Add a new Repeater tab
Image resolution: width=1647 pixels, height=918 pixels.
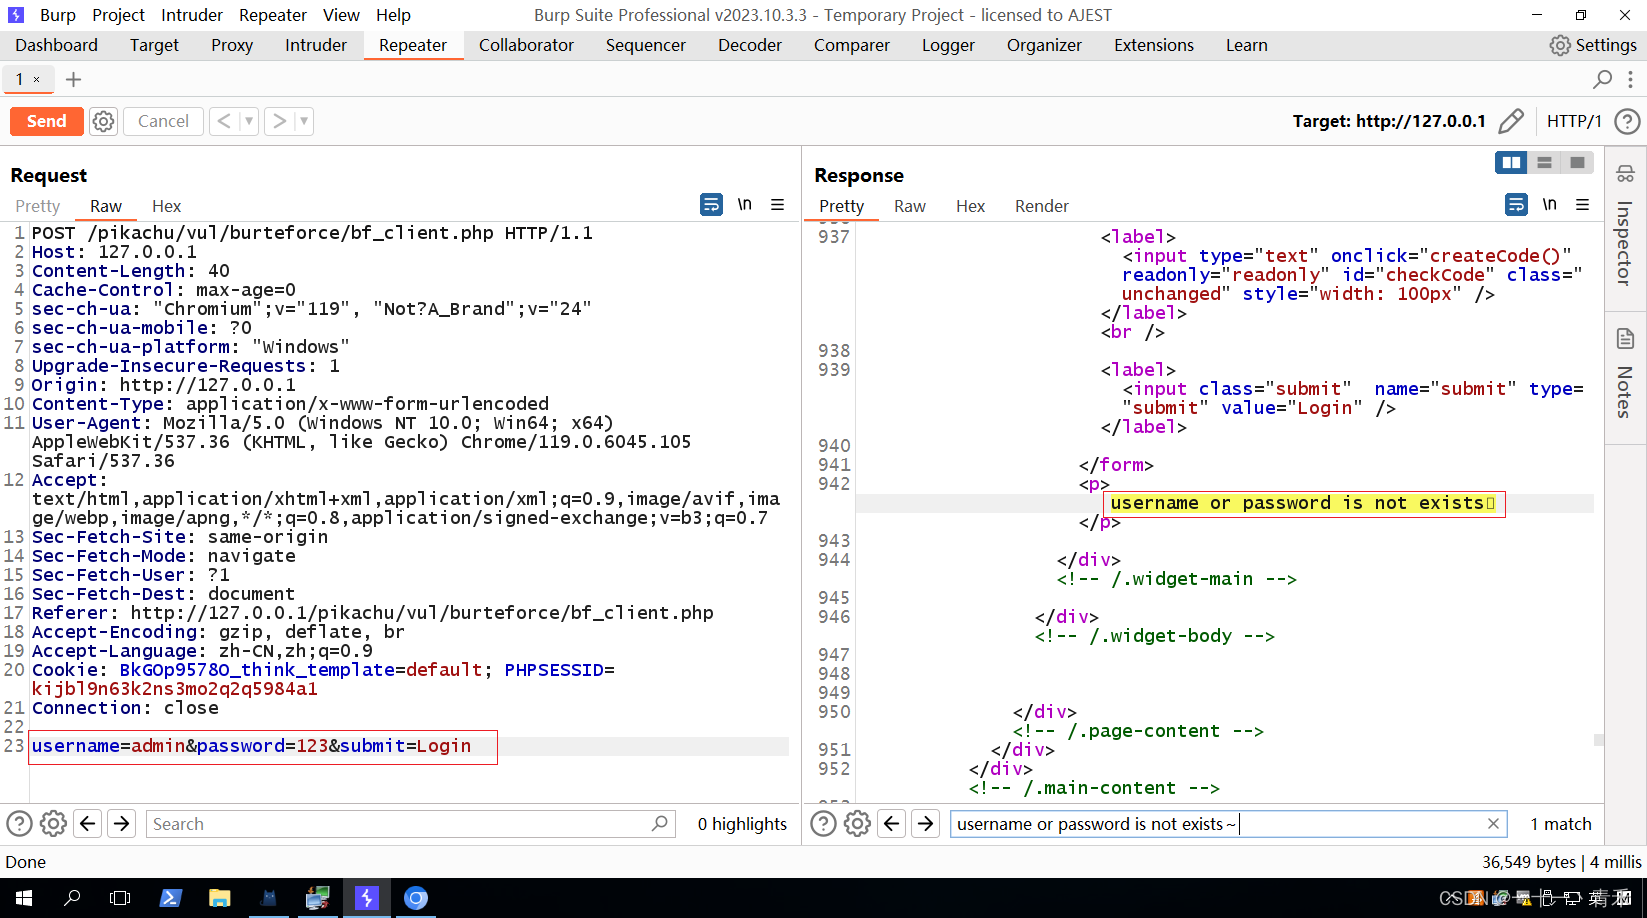coord(73,79)
